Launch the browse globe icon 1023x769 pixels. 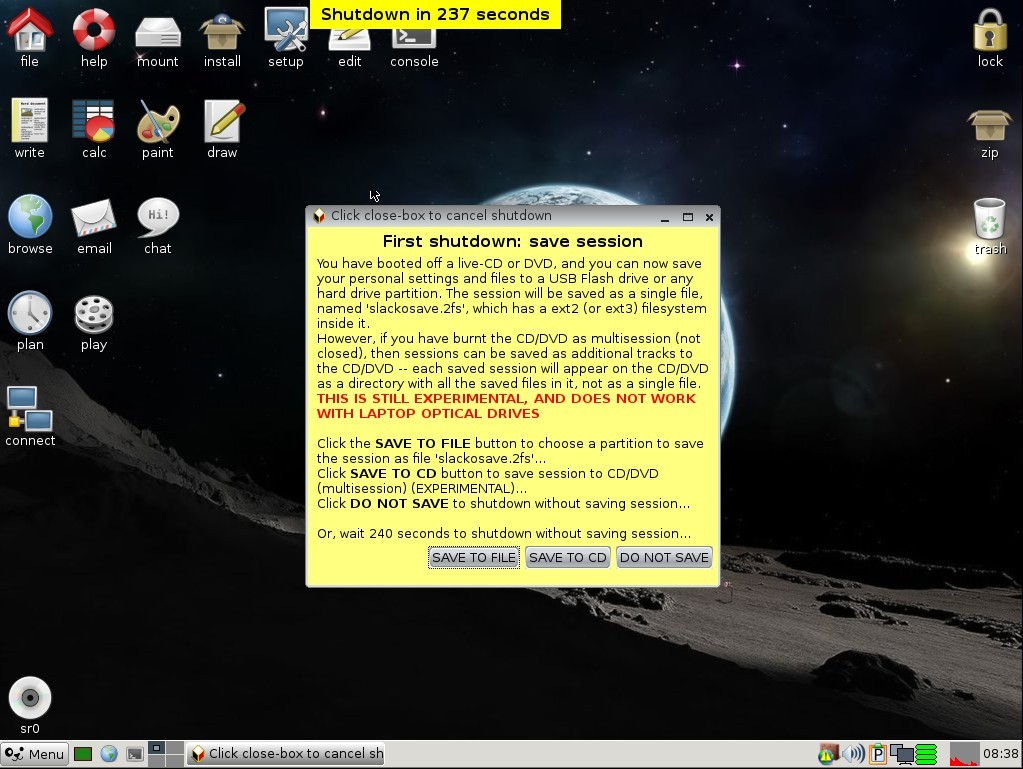pyautogui.click(x=30, y=216)
